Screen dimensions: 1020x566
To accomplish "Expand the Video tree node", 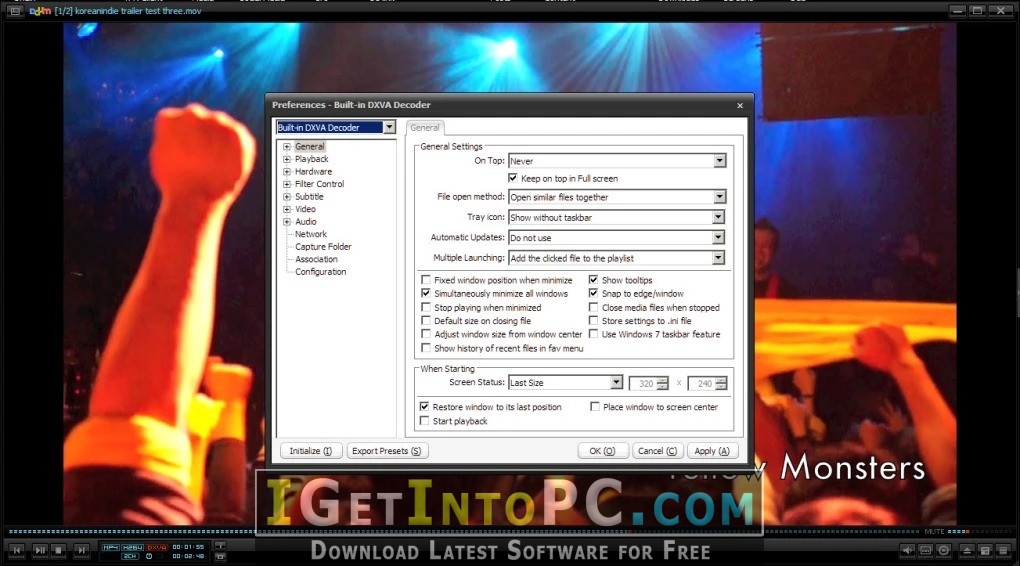I will tap(287, 209).
